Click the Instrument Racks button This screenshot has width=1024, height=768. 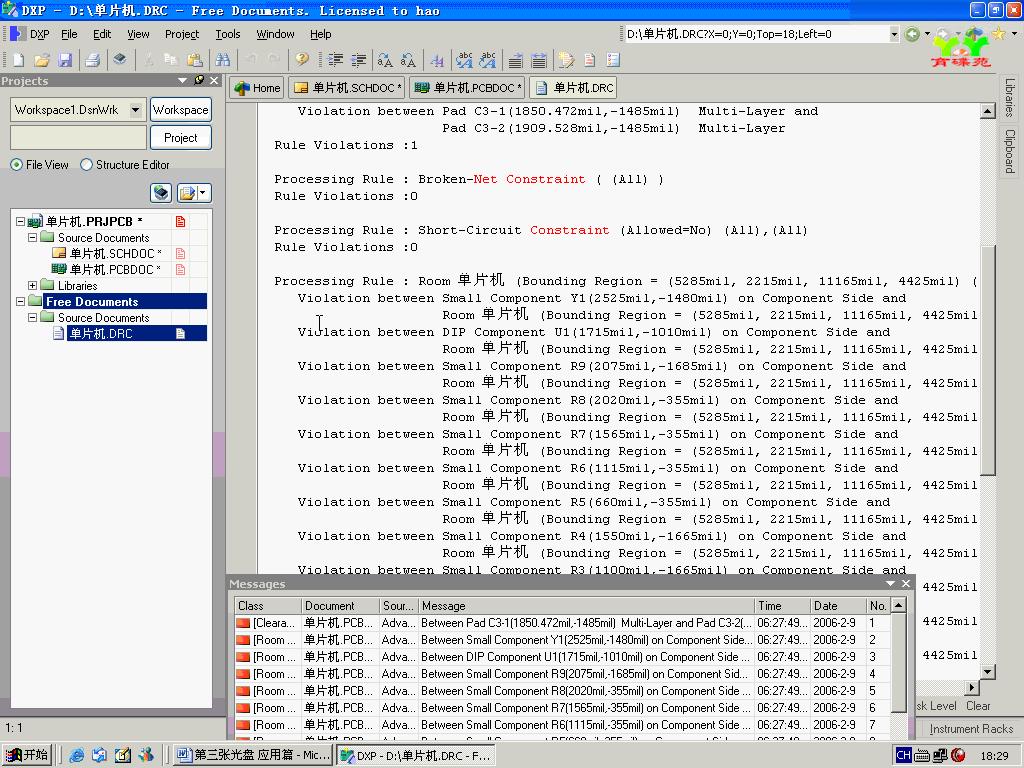tap(971, 729)
